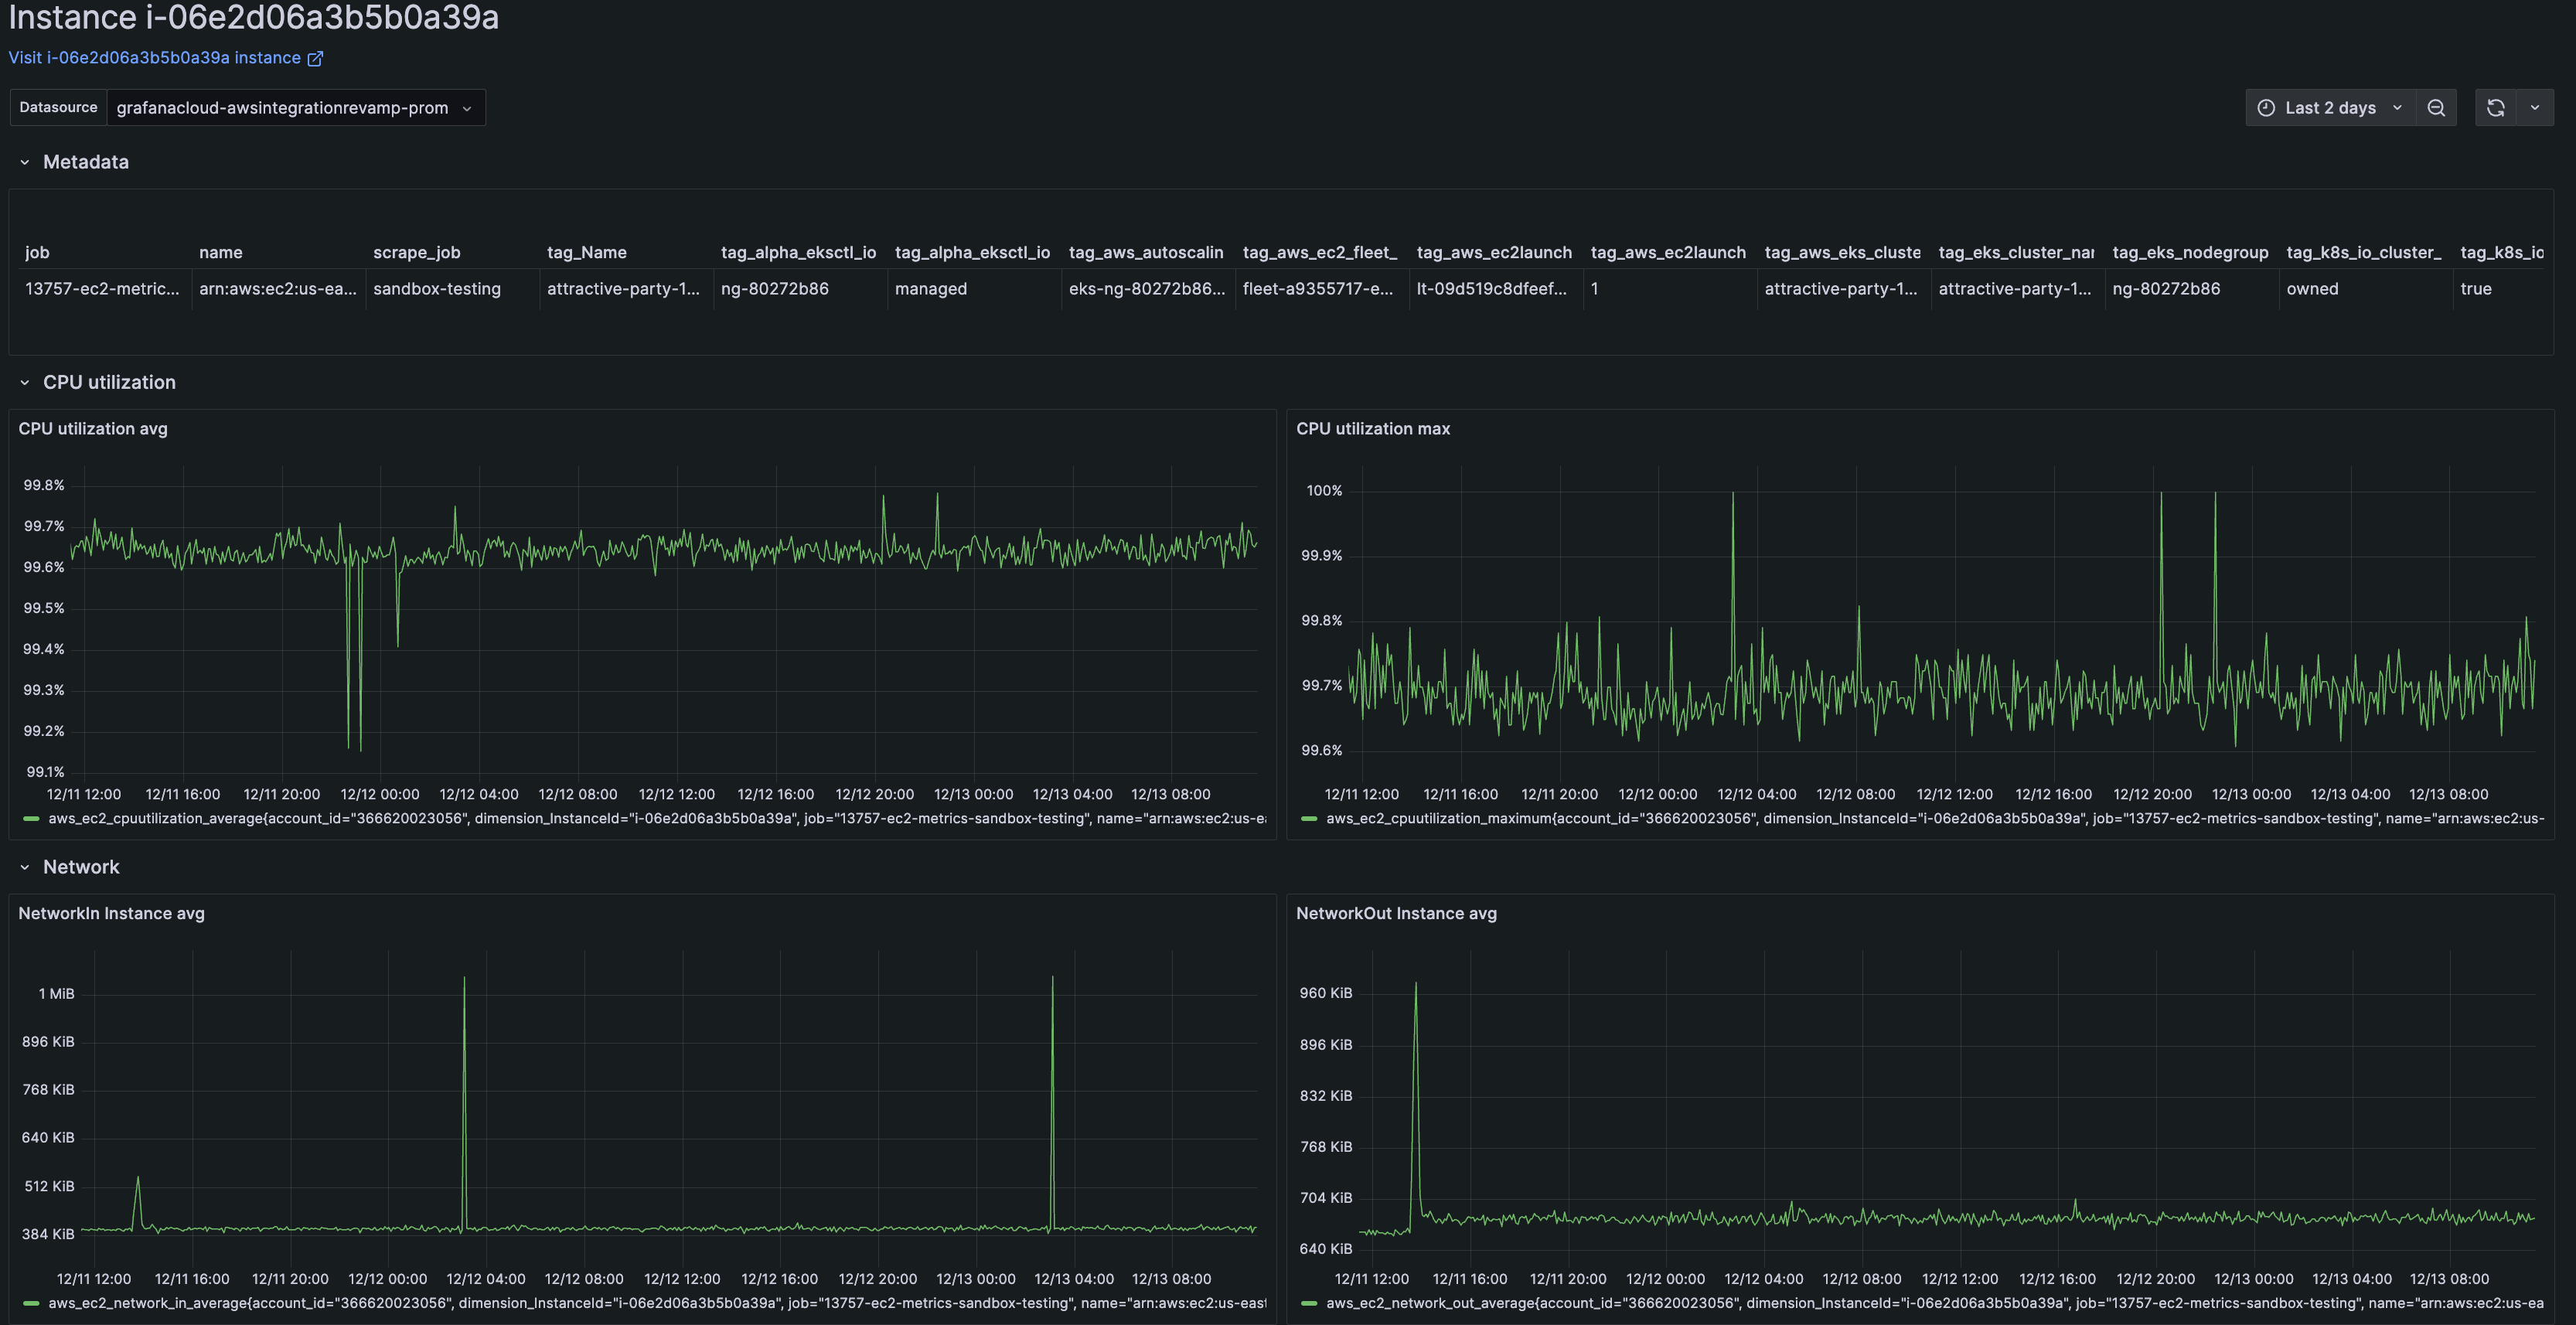Open the Last 2 days time range dropdown
2576x1325 pixels.
(x=2330, y=107)
